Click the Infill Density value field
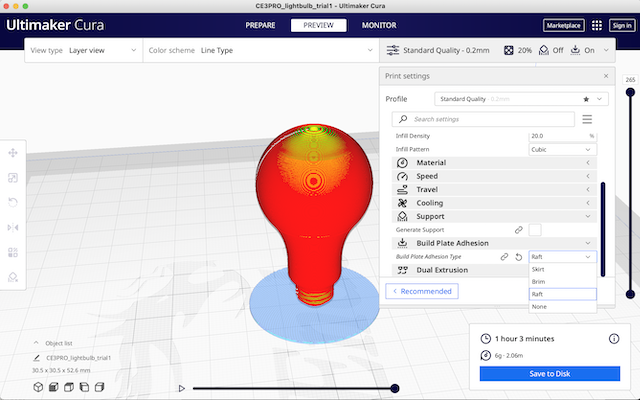The height and width of the screenshot is (400, 640). click(x=562, y=136)
